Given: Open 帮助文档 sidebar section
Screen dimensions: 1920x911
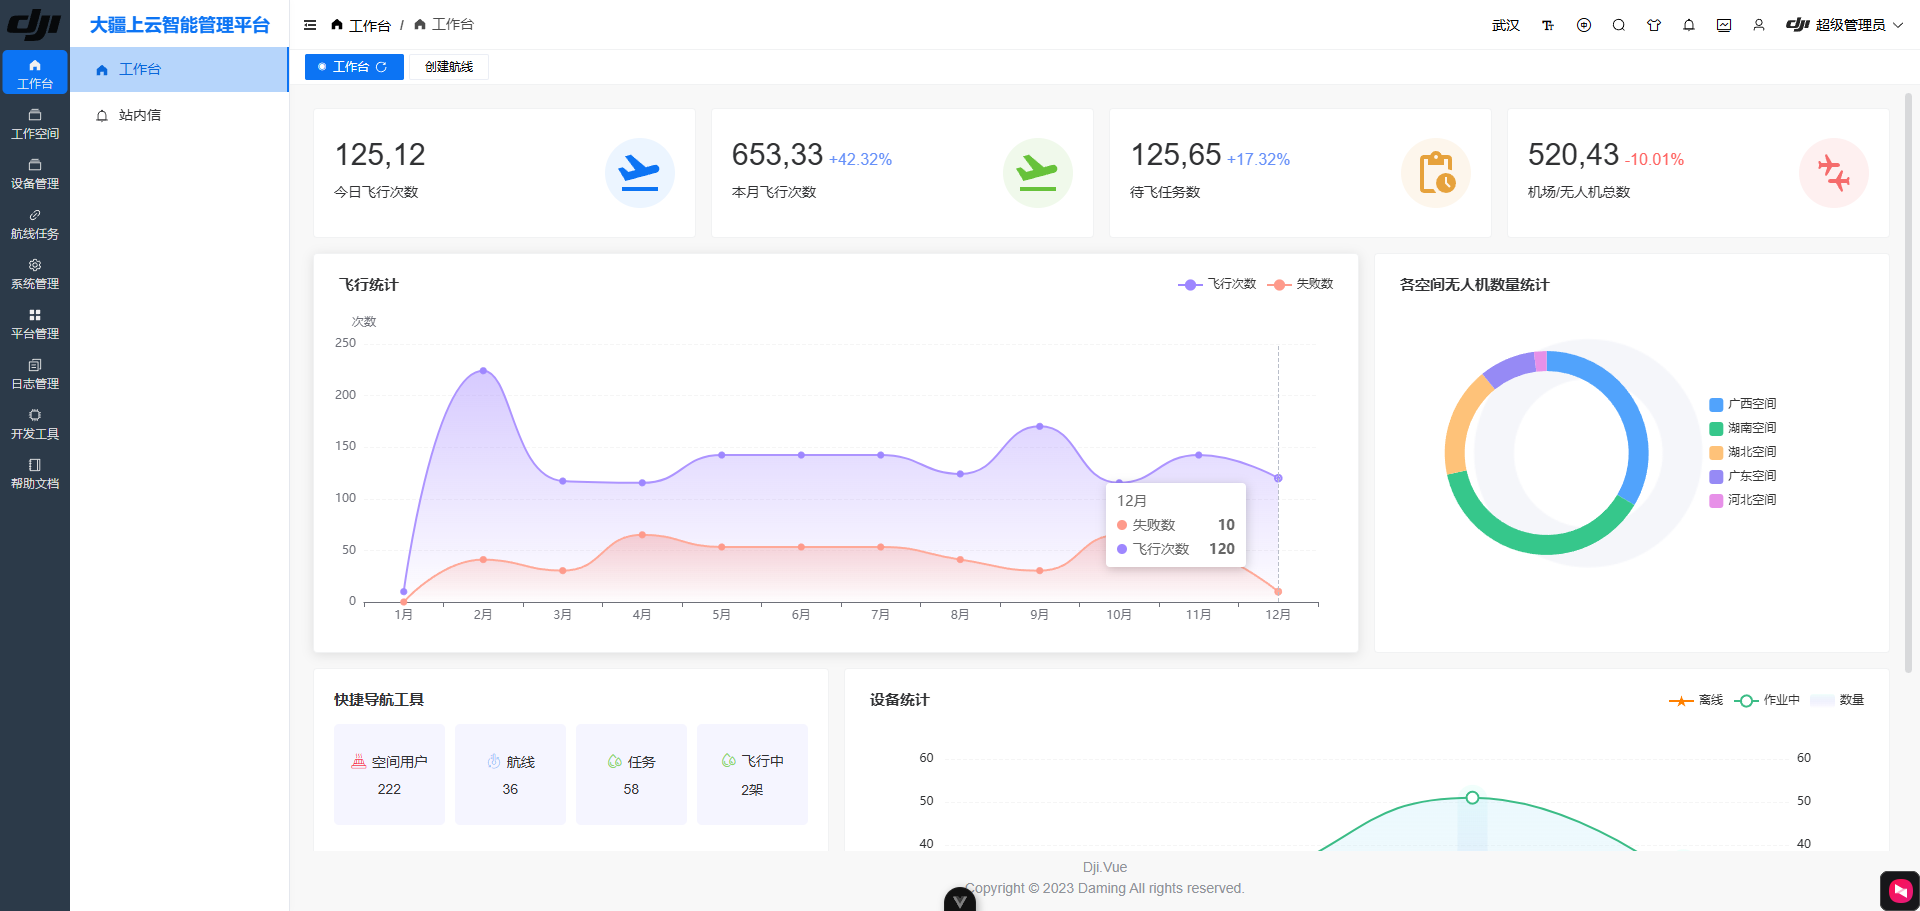Looking at the screenshot, I should 35,474.
